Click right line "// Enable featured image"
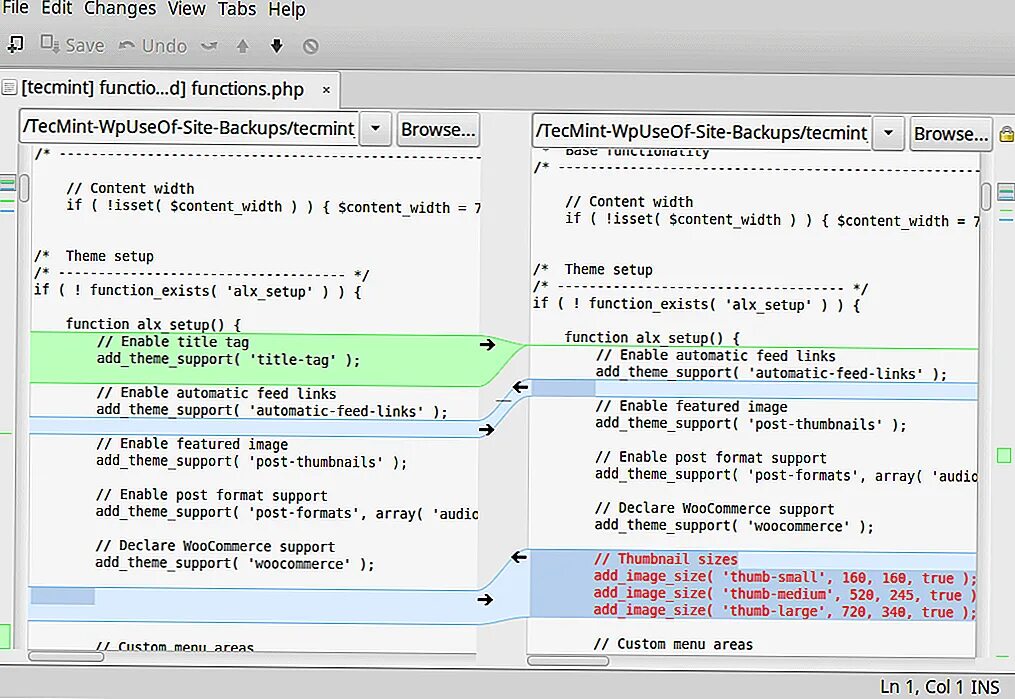The height and width of the screenshot is (699, 1015). point(691,406)
